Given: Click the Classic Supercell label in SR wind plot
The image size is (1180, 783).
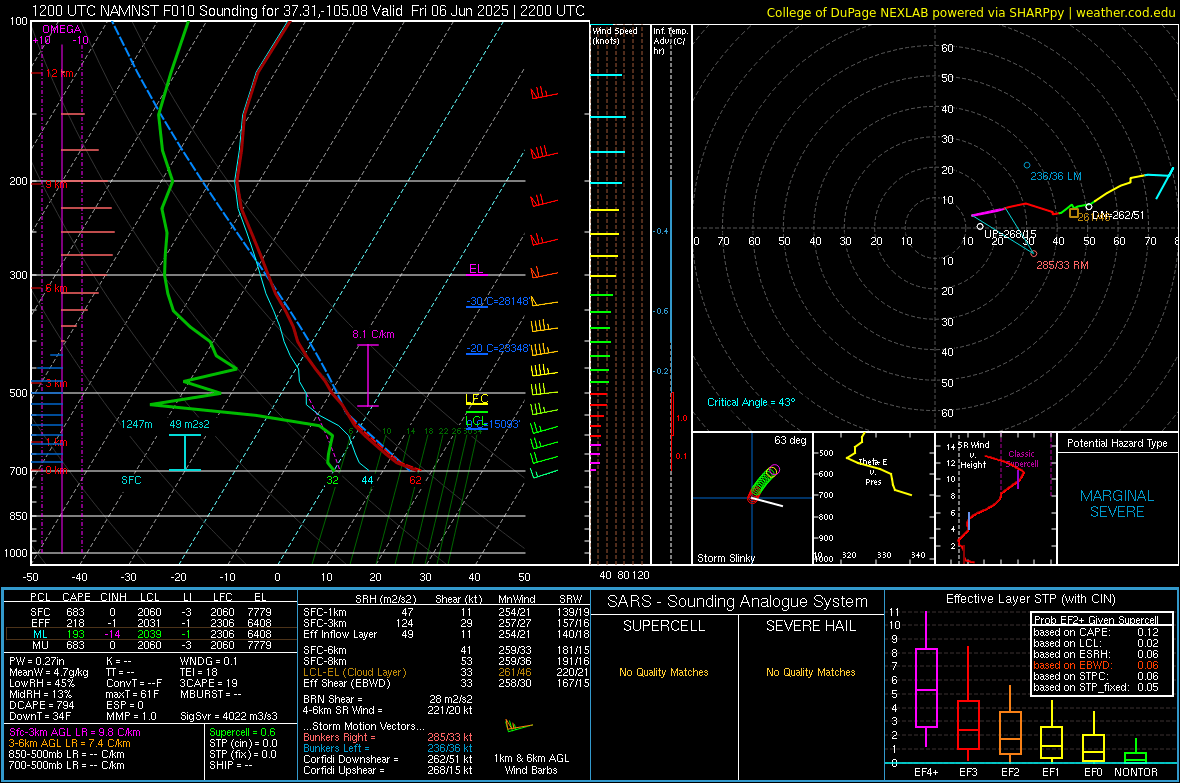Looking at the screenshot, I should click(x=1022, y=459).
